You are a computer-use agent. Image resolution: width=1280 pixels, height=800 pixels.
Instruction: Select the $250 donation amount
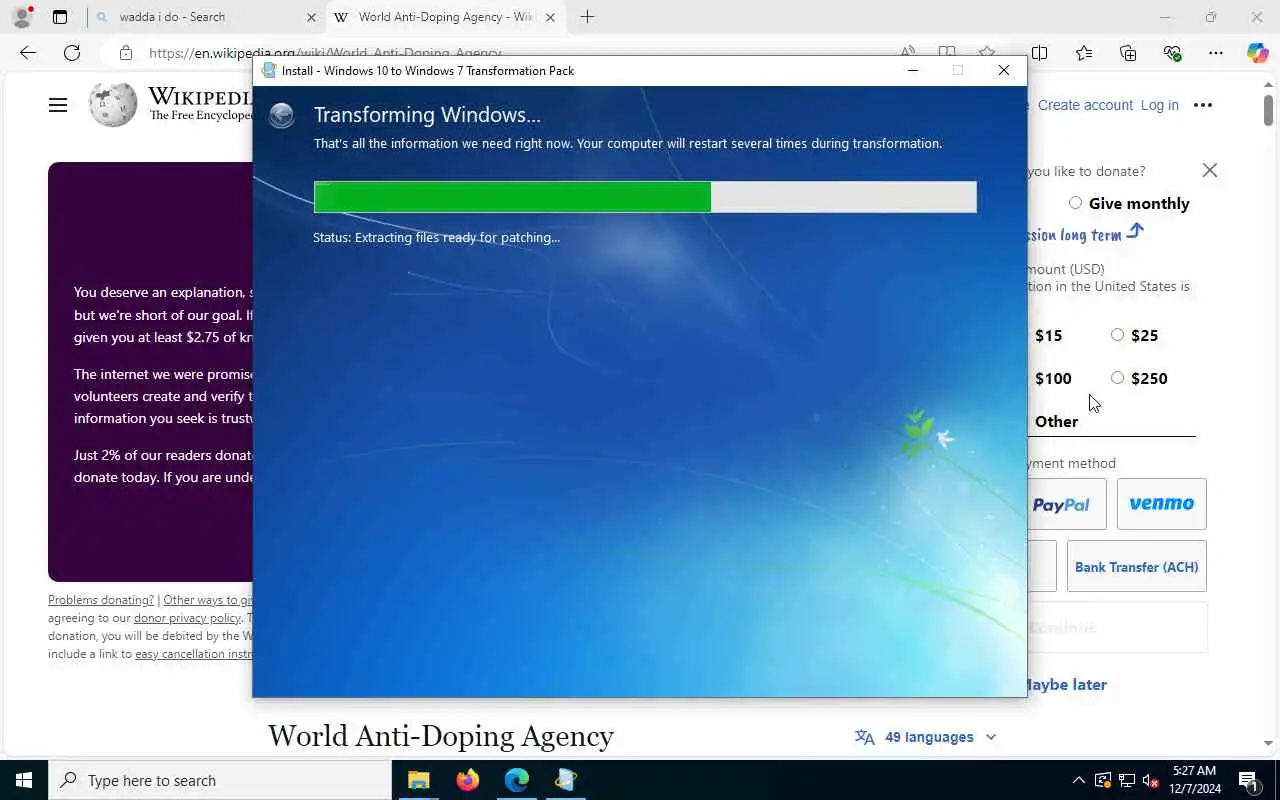coord(1117,378)
